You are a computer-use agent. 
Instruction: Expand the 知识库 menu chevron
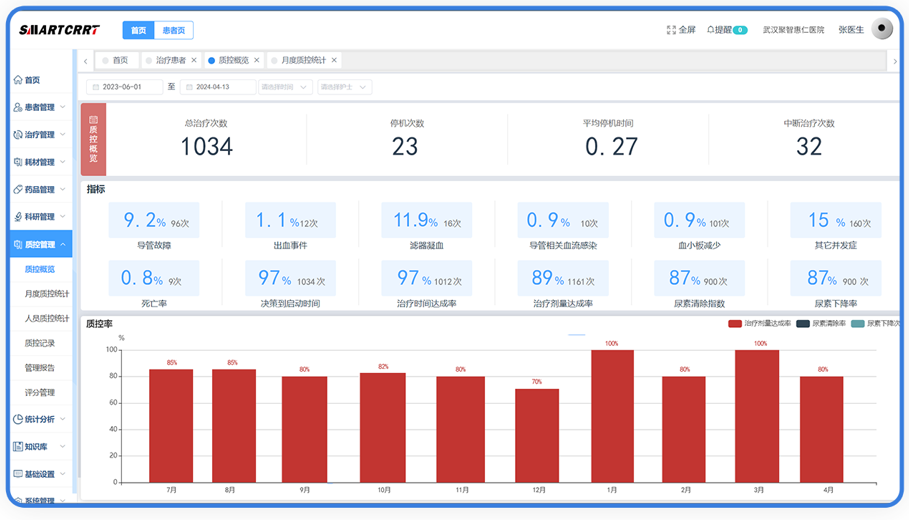[x=63, y=446]
